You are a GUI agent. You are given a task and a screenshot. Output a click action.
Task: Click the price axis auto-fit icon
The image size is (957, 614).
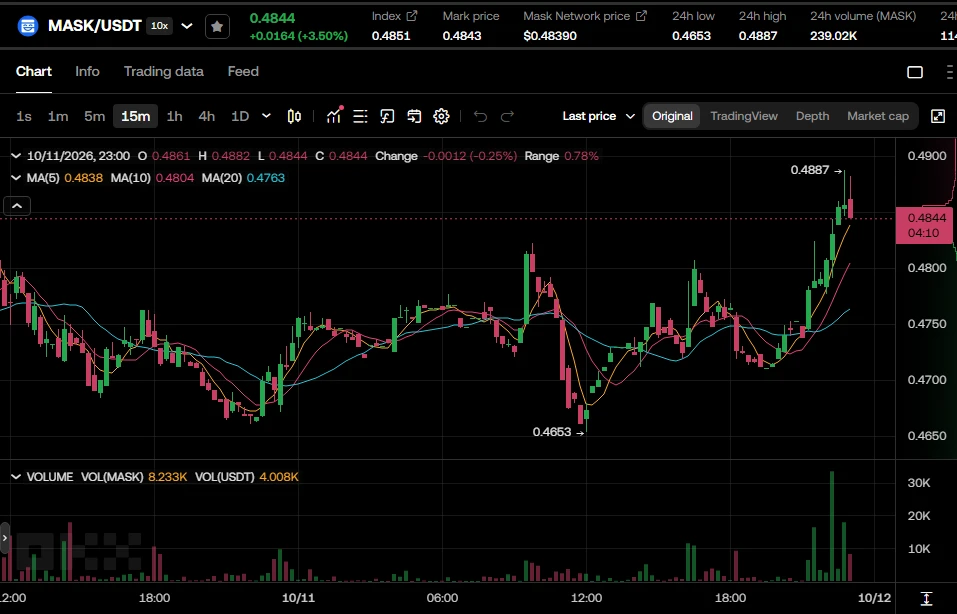point(926,598)
